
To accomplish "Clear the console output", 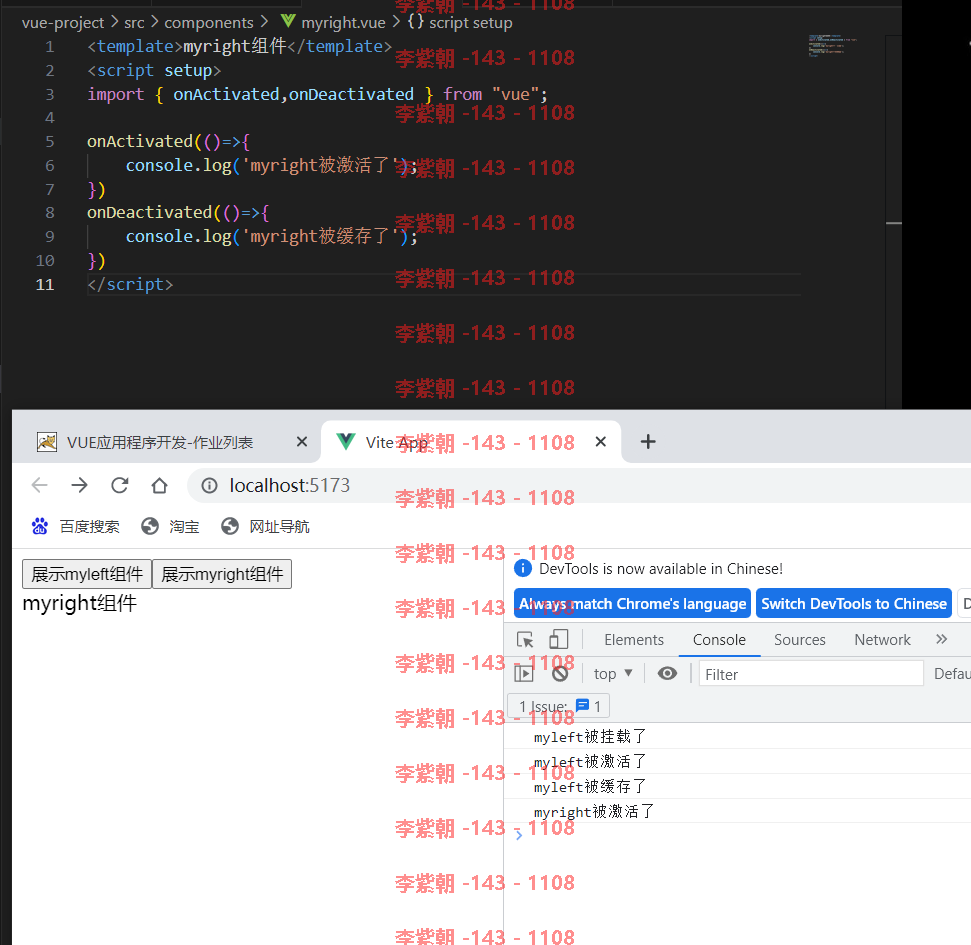I will tap(560, 673).
